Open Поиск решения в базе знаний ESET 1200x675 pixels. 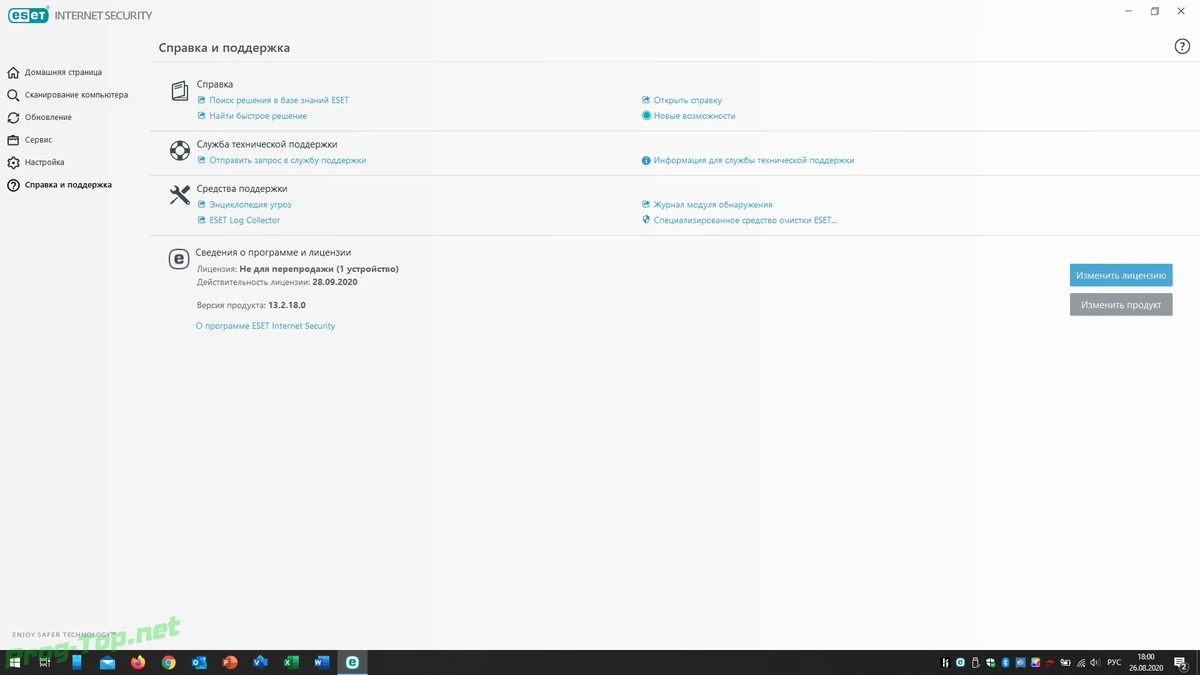[279, 100]
